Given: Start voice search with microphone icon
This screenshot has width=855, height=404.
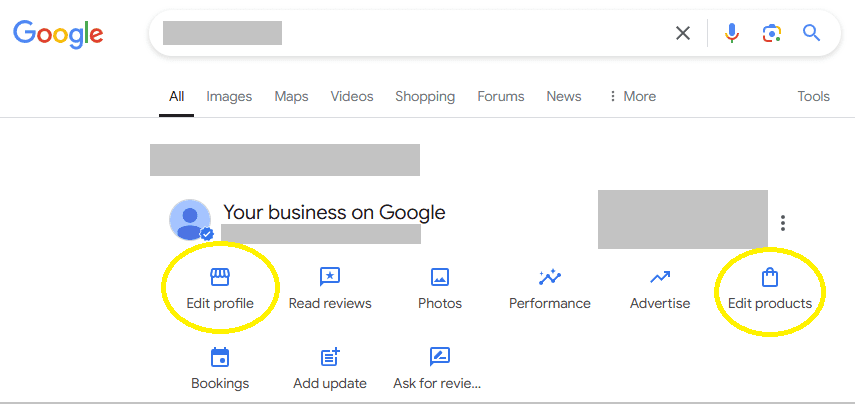Looking at the screenshot, I should [732, 34].
